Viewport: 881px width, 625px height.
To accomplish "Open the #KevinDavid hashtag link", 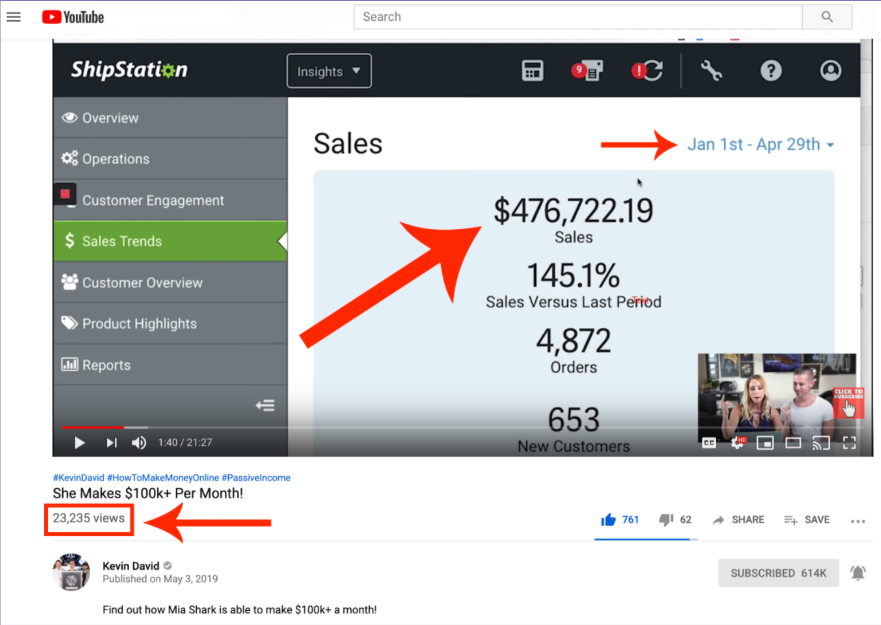I will [x=79, y=478].
